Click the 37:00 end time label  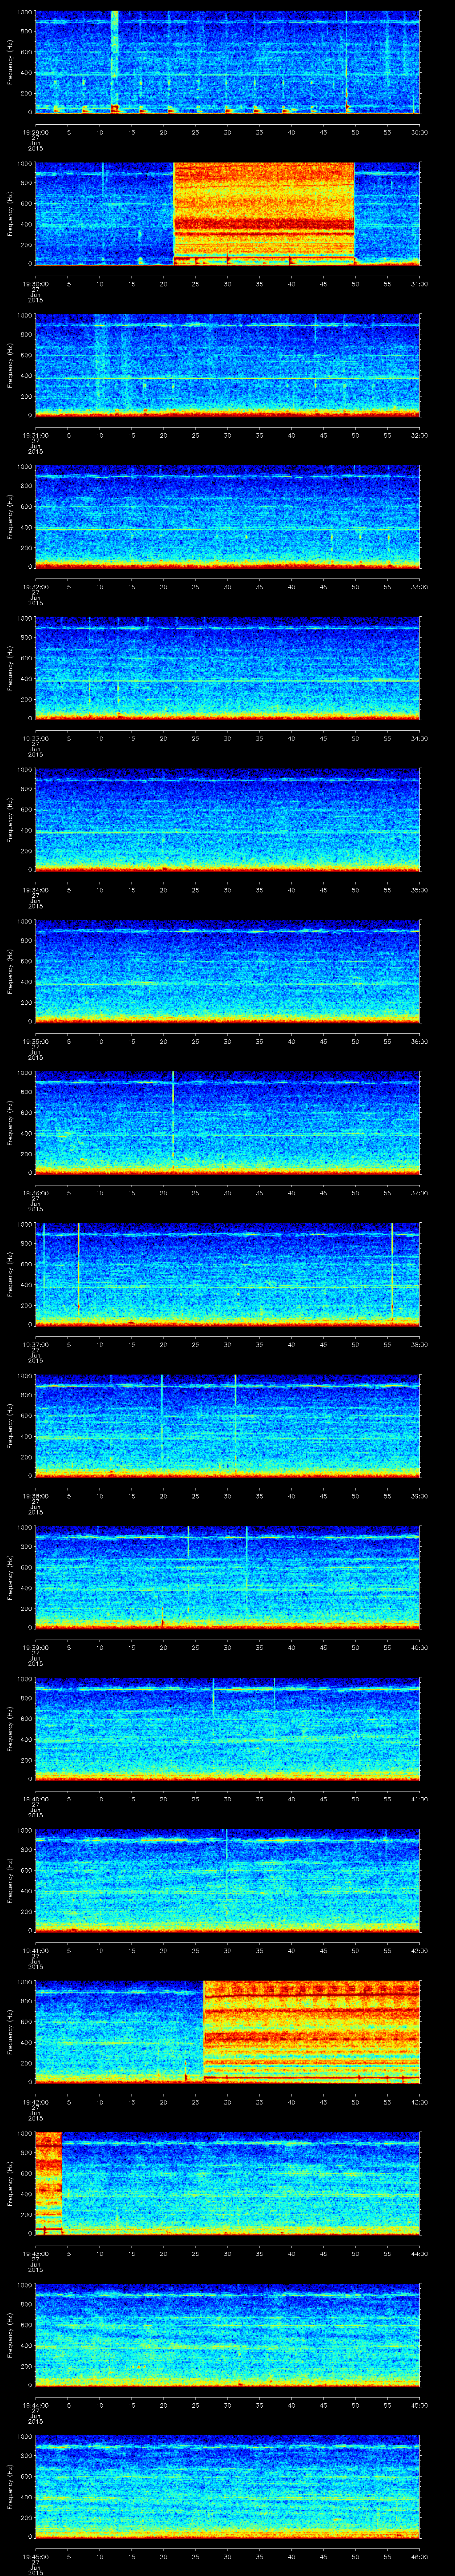click(x=419, y=1193)
